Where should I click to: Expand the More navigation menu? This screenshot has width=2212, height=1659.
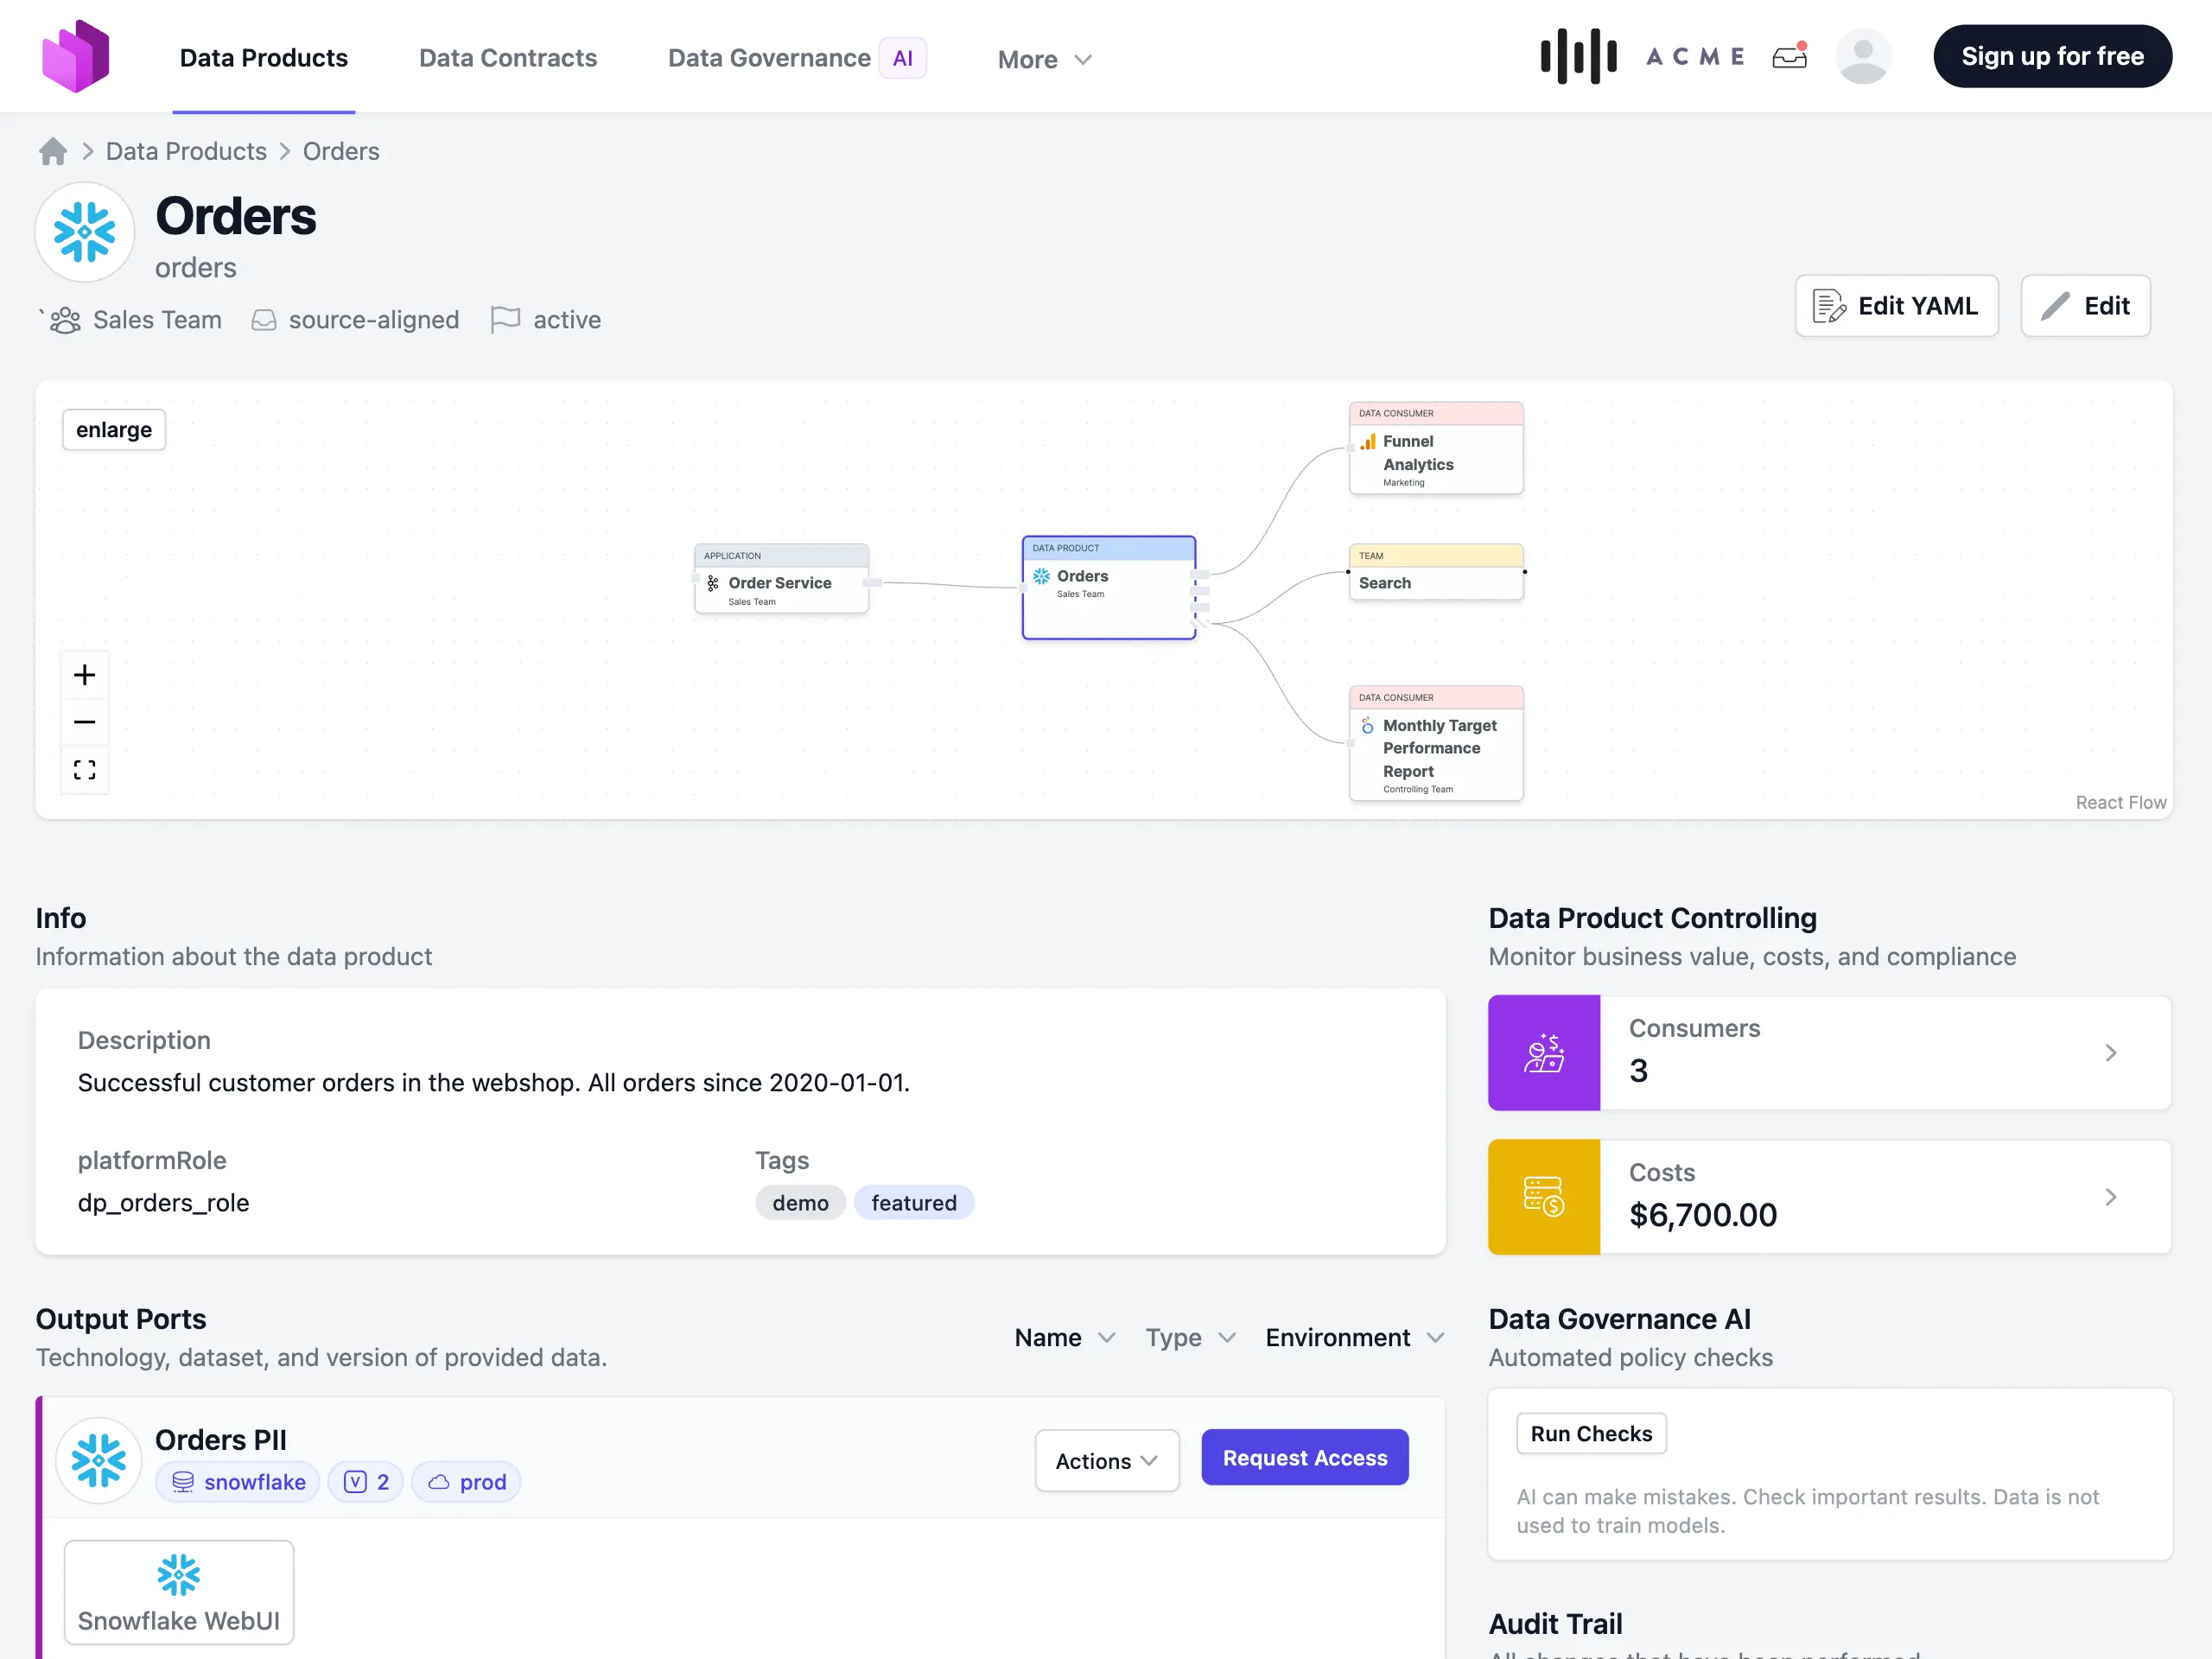tap(1043, 58)
